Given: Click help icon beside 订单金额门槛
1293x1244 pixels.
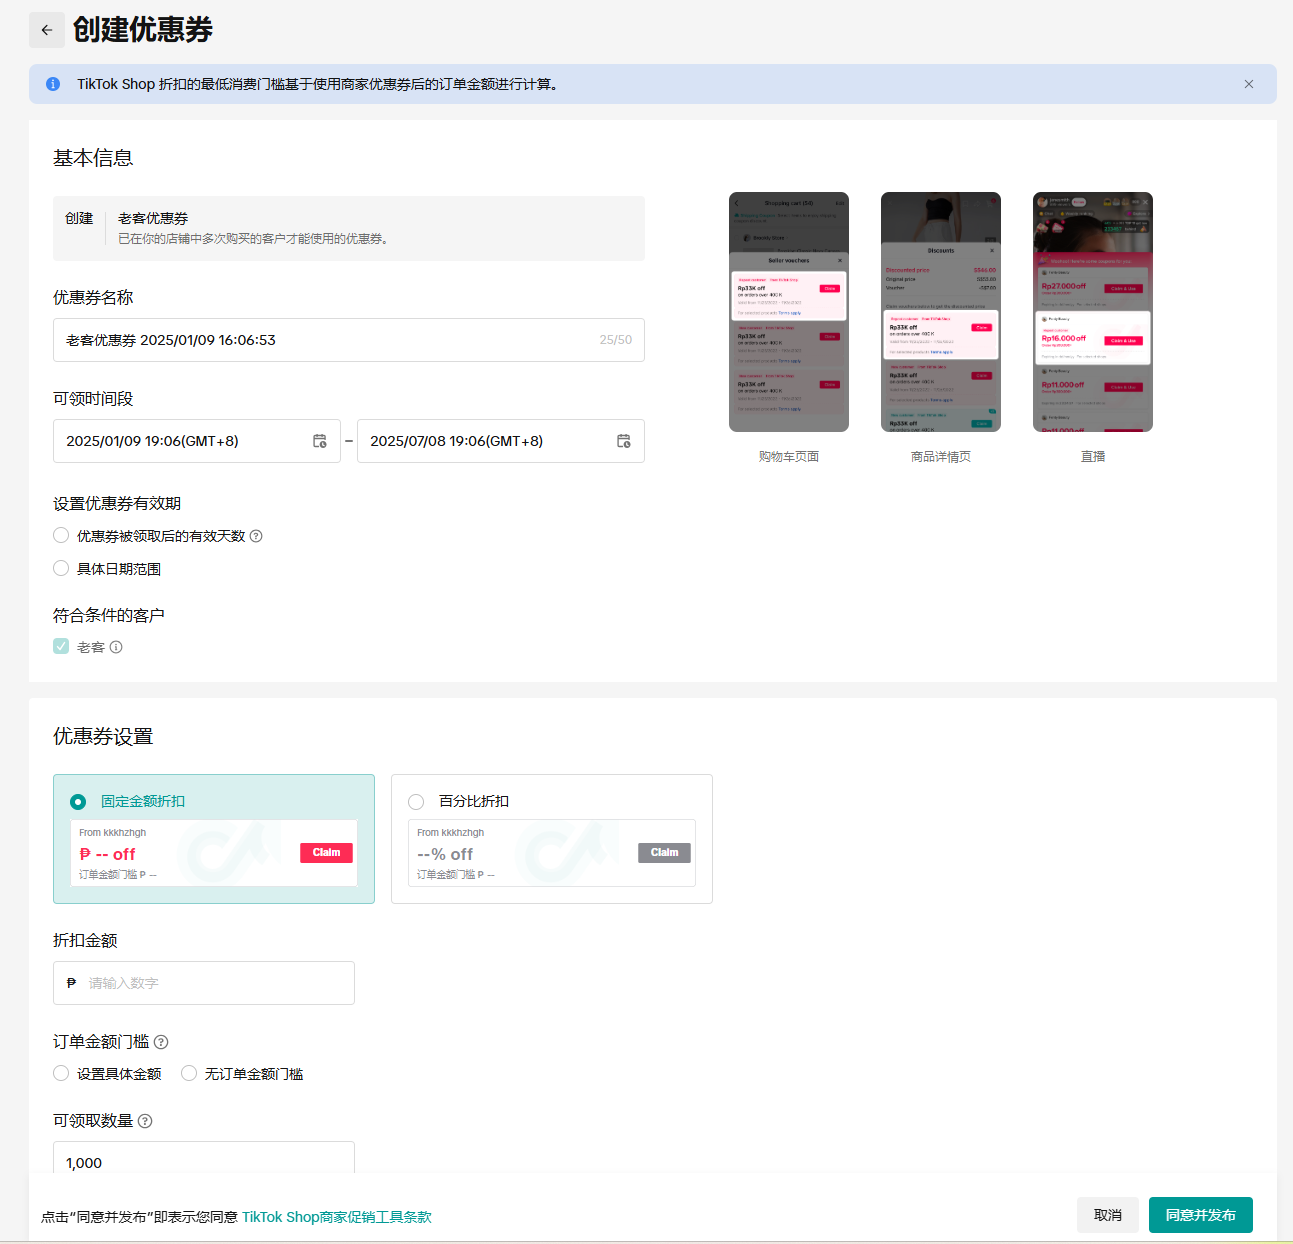Looking at the screenshot, I should pos(161,1042).
